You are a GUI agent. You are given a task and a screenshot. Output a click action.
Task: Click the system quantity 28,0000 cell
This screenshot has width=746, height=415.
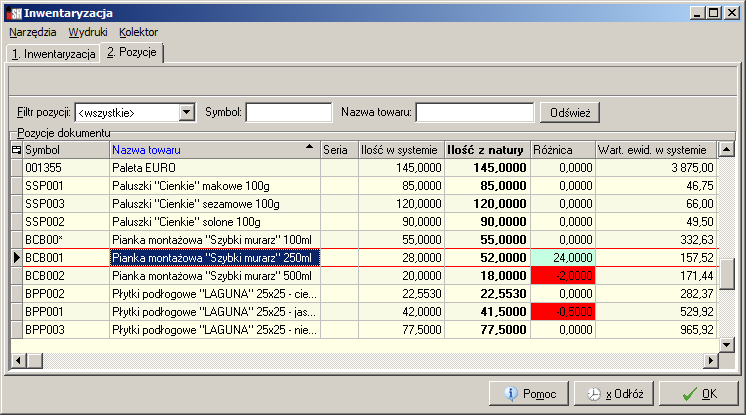(x=402, y=258)
